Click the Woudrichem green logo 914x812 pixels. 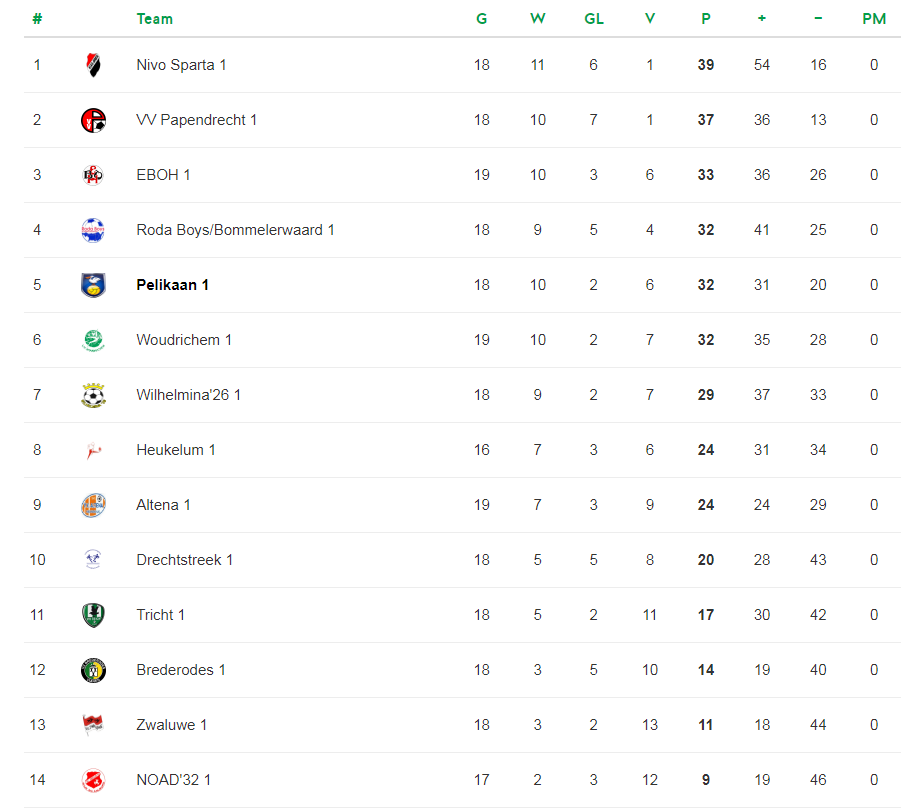click(93, 340)
